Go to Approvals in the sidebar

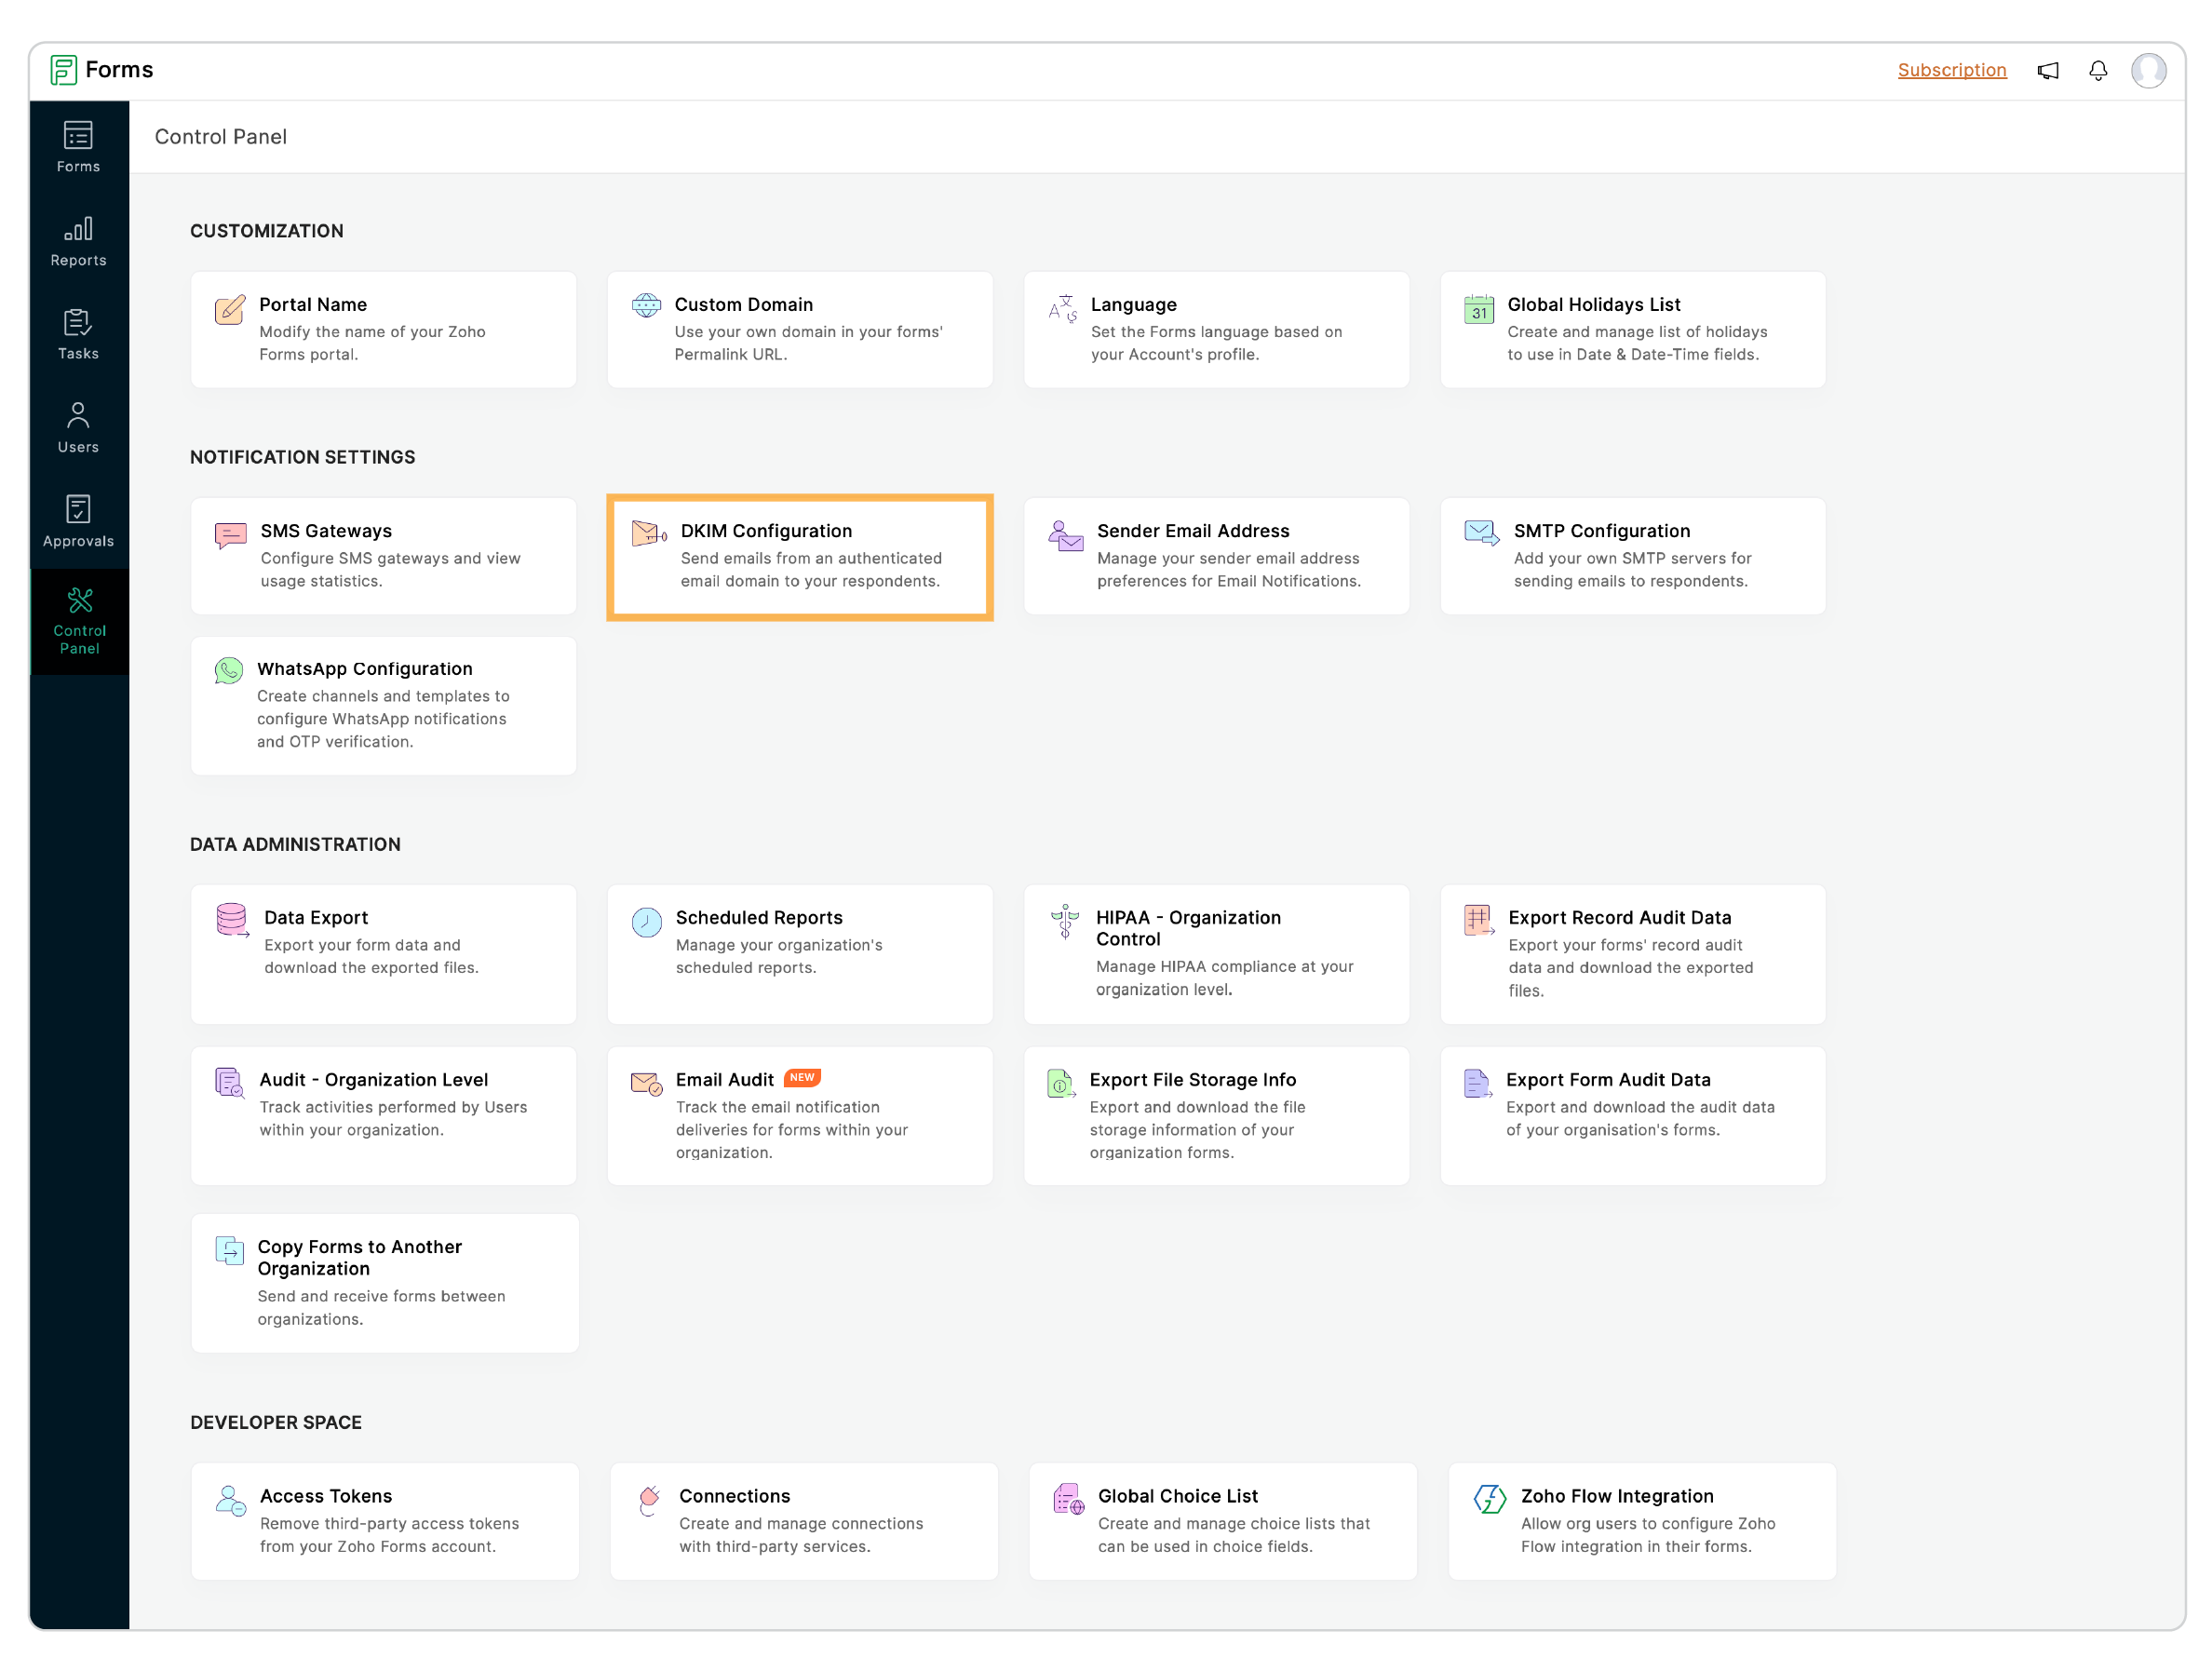pos(78,522)
